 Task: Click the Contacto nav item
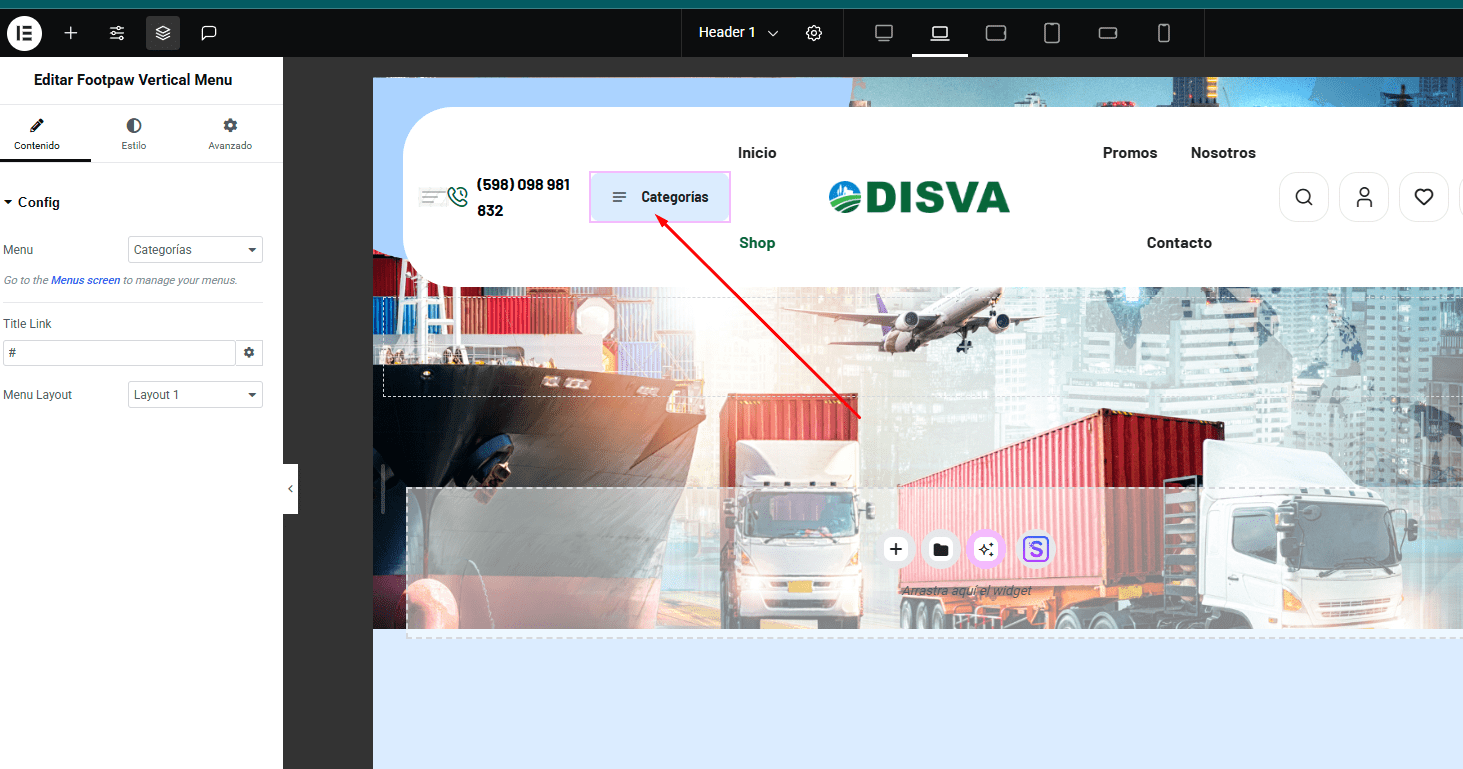[x=1179, y=243]
